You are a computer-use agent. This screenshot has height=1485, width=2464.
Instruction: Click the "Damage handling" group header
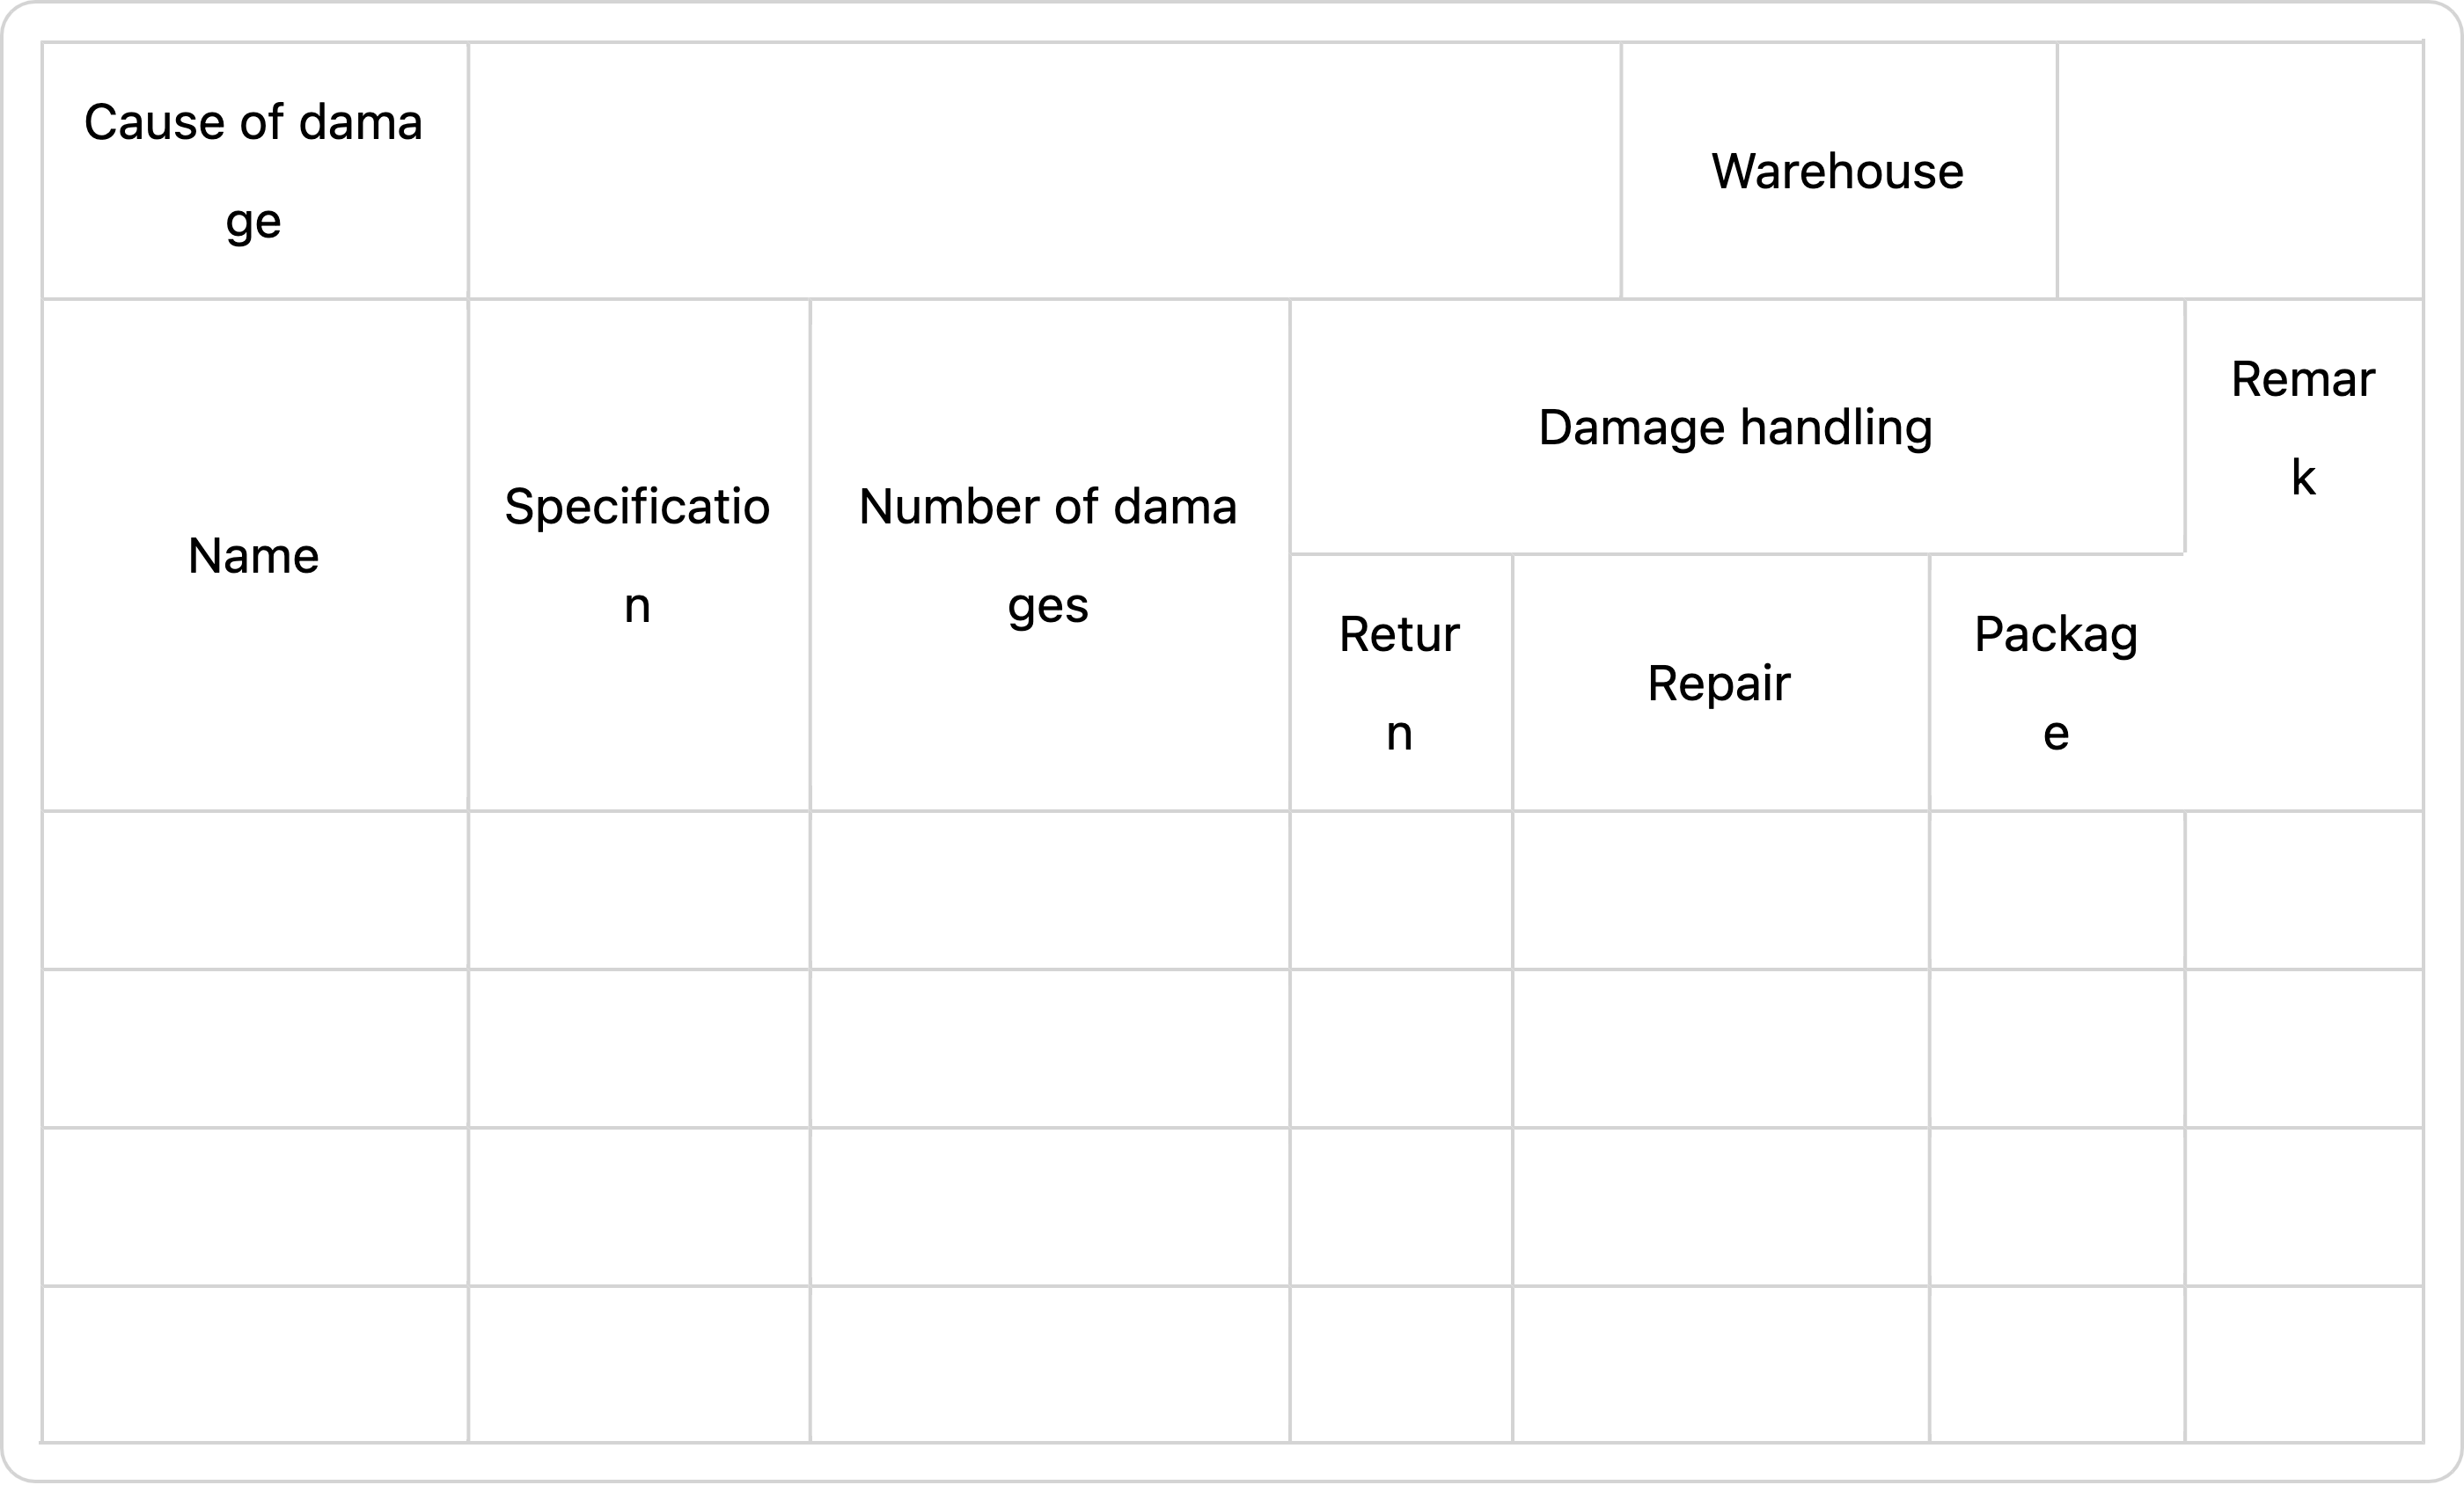click(x=1735, y=427)
